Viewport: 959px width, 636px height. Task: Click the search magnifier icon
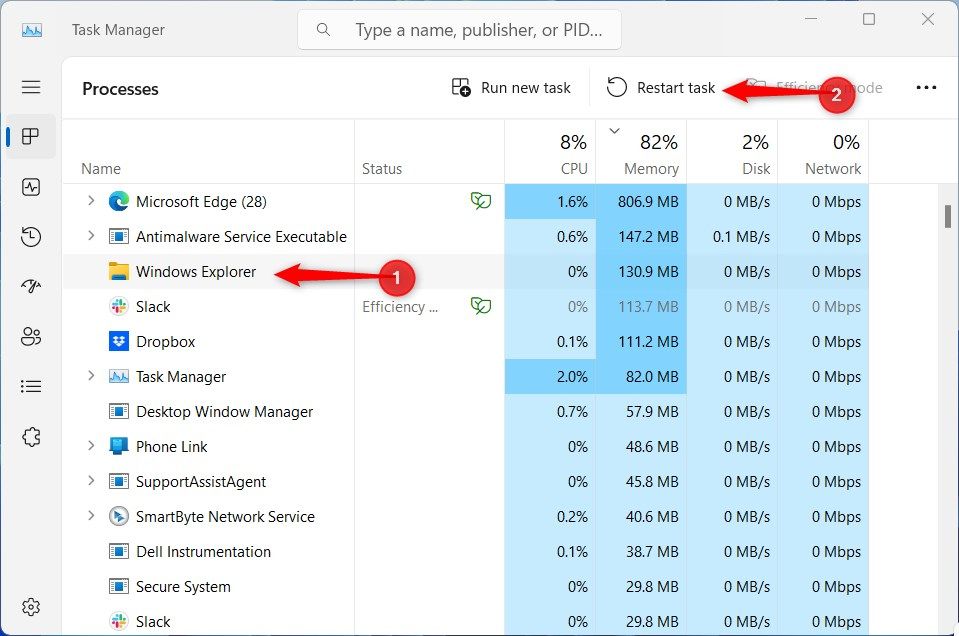324,29
